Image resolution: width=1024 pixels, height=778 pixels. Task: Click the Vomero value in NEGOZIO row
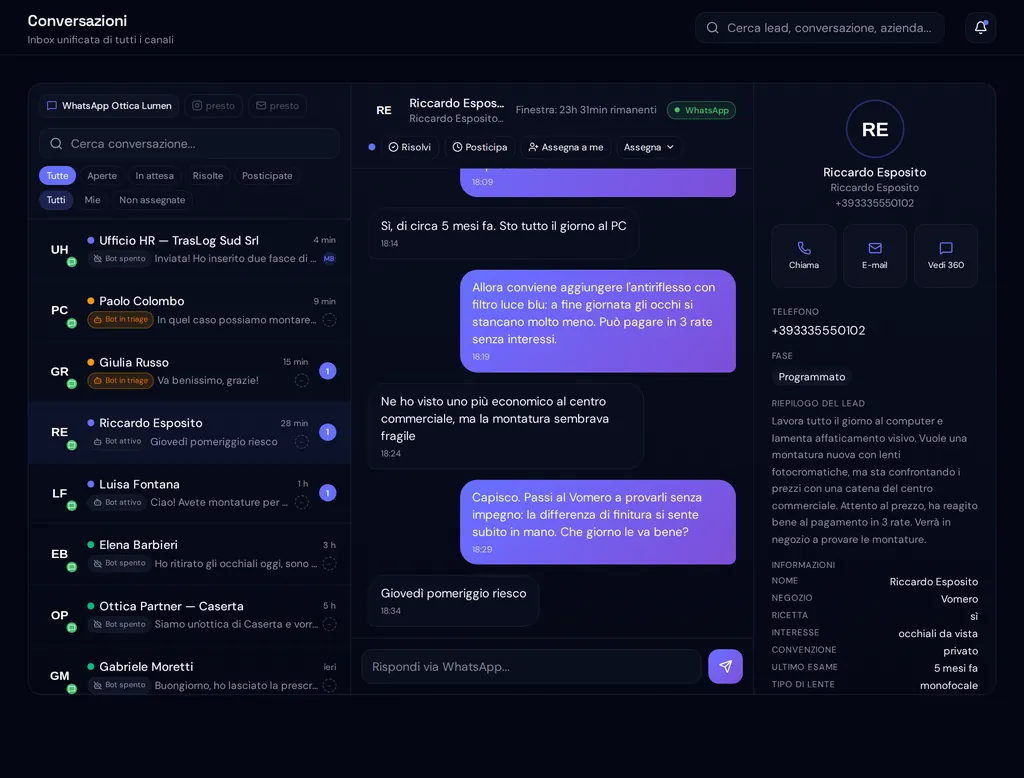point(959,599)
